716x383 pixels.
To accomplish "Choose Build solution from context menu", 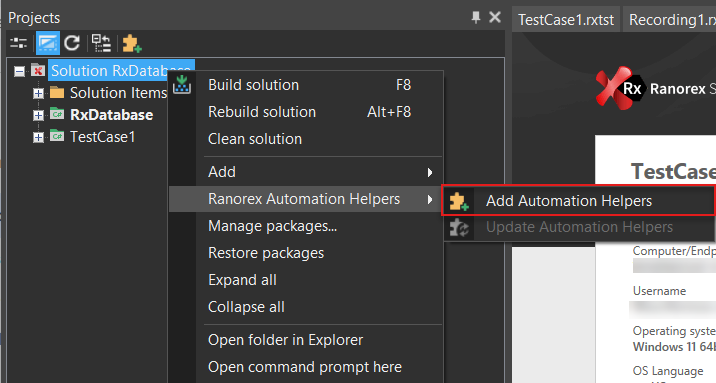I will pyautogui.click(x=305, y=85).
